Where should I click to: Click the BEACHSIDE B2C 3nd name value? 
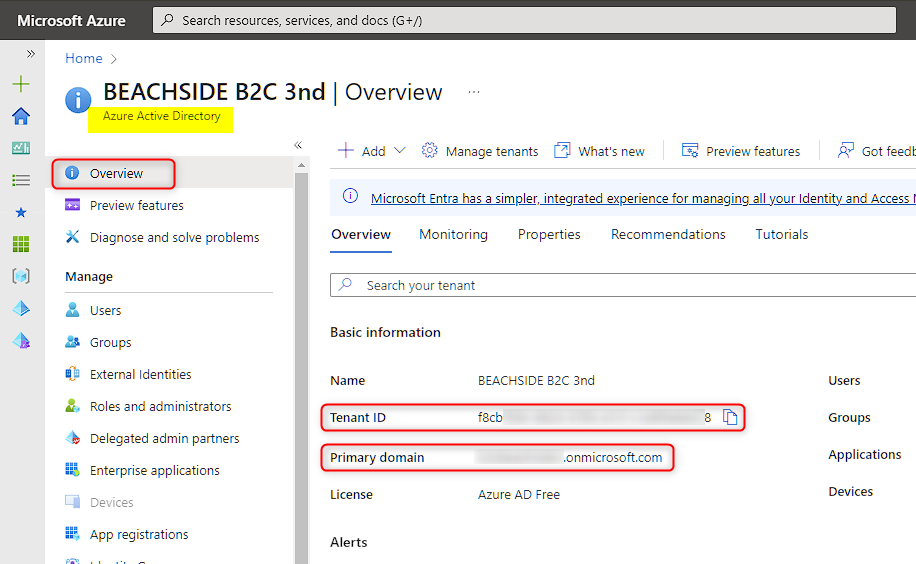pyautogui.click(x=536, y=380)
